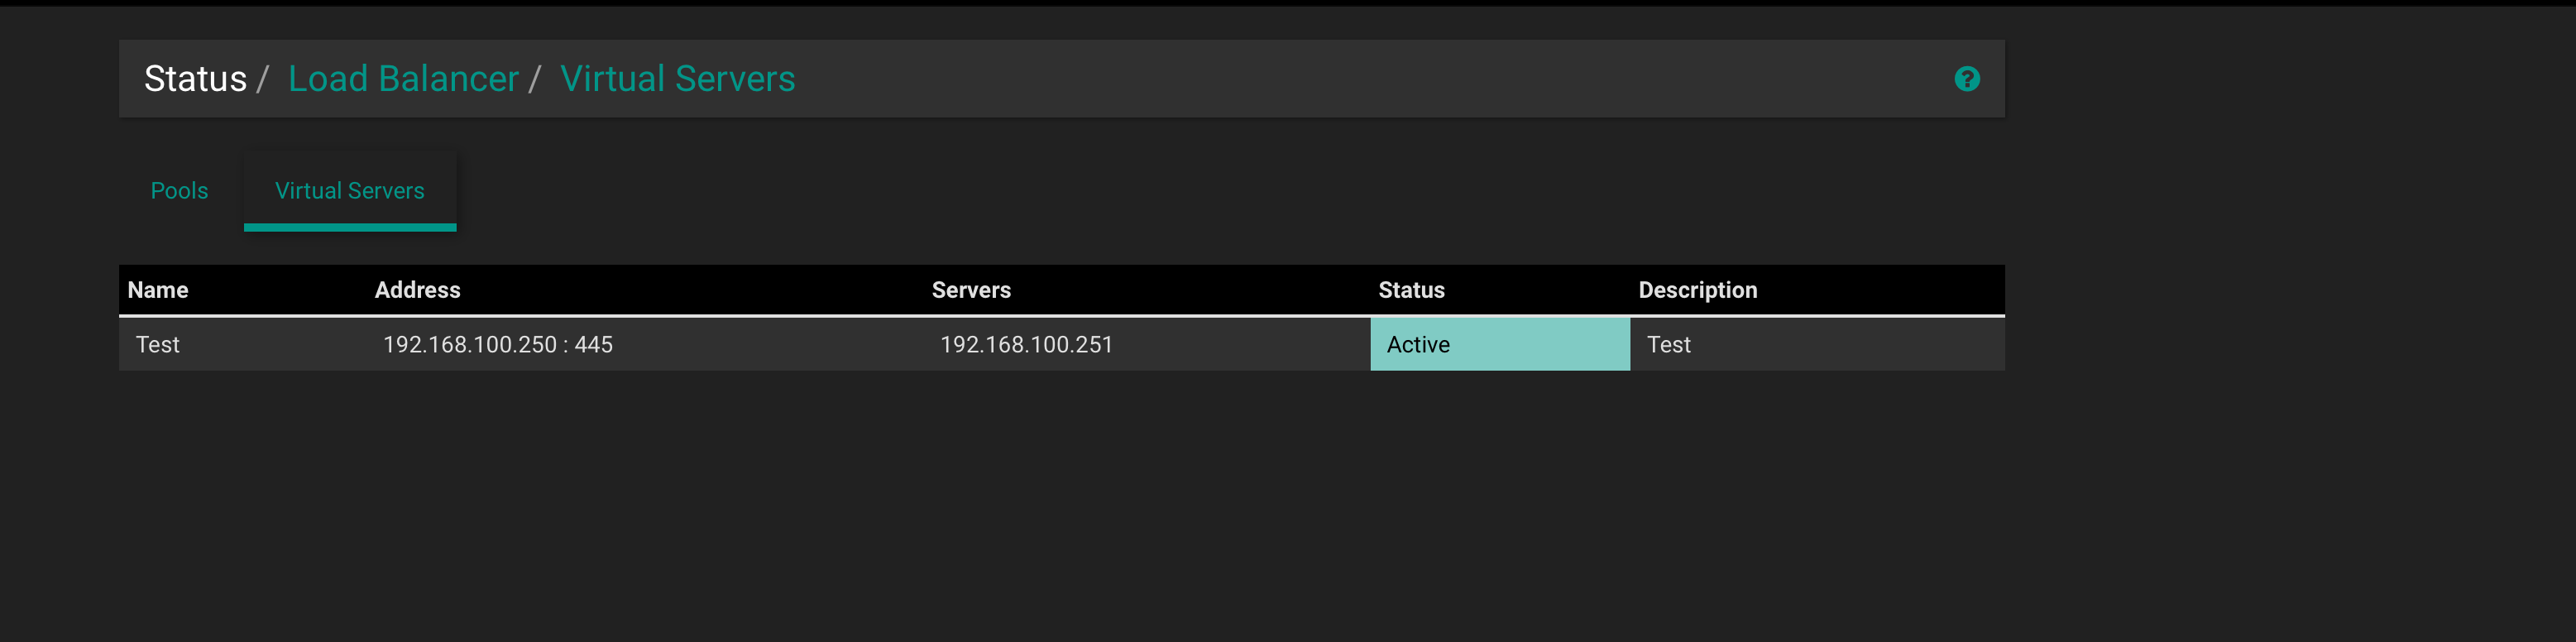The height and width of the screenshot is (642, 2576).
Task: Click the Description column header
Action: pyautogui.click(x=1697, y=290)
